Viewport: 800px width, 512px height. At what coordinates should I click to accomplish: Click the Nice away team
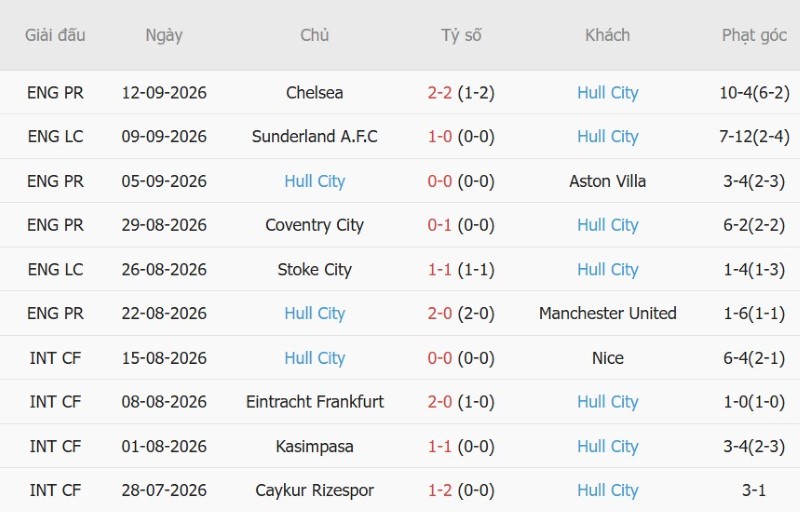click(x=608, y=358)
